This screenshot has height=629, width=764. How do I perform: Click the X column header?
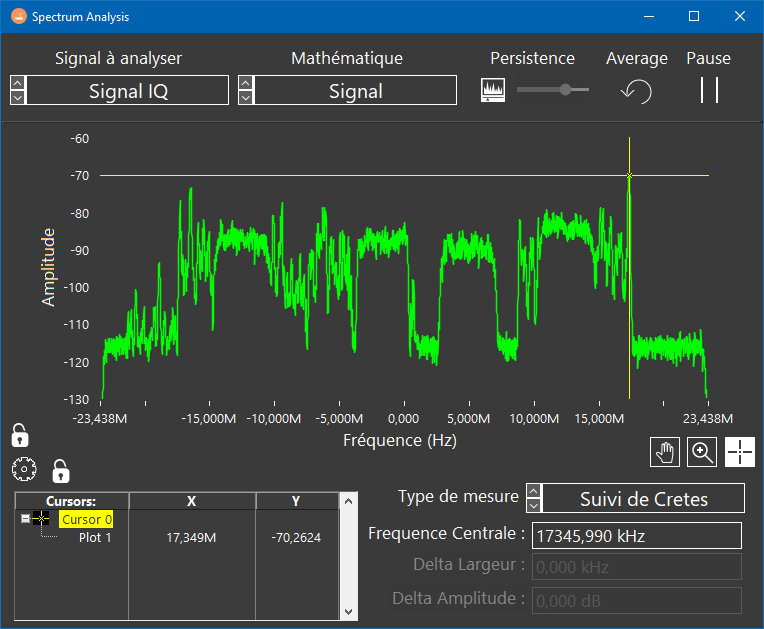pyautogui.click(x=191, y=501)
